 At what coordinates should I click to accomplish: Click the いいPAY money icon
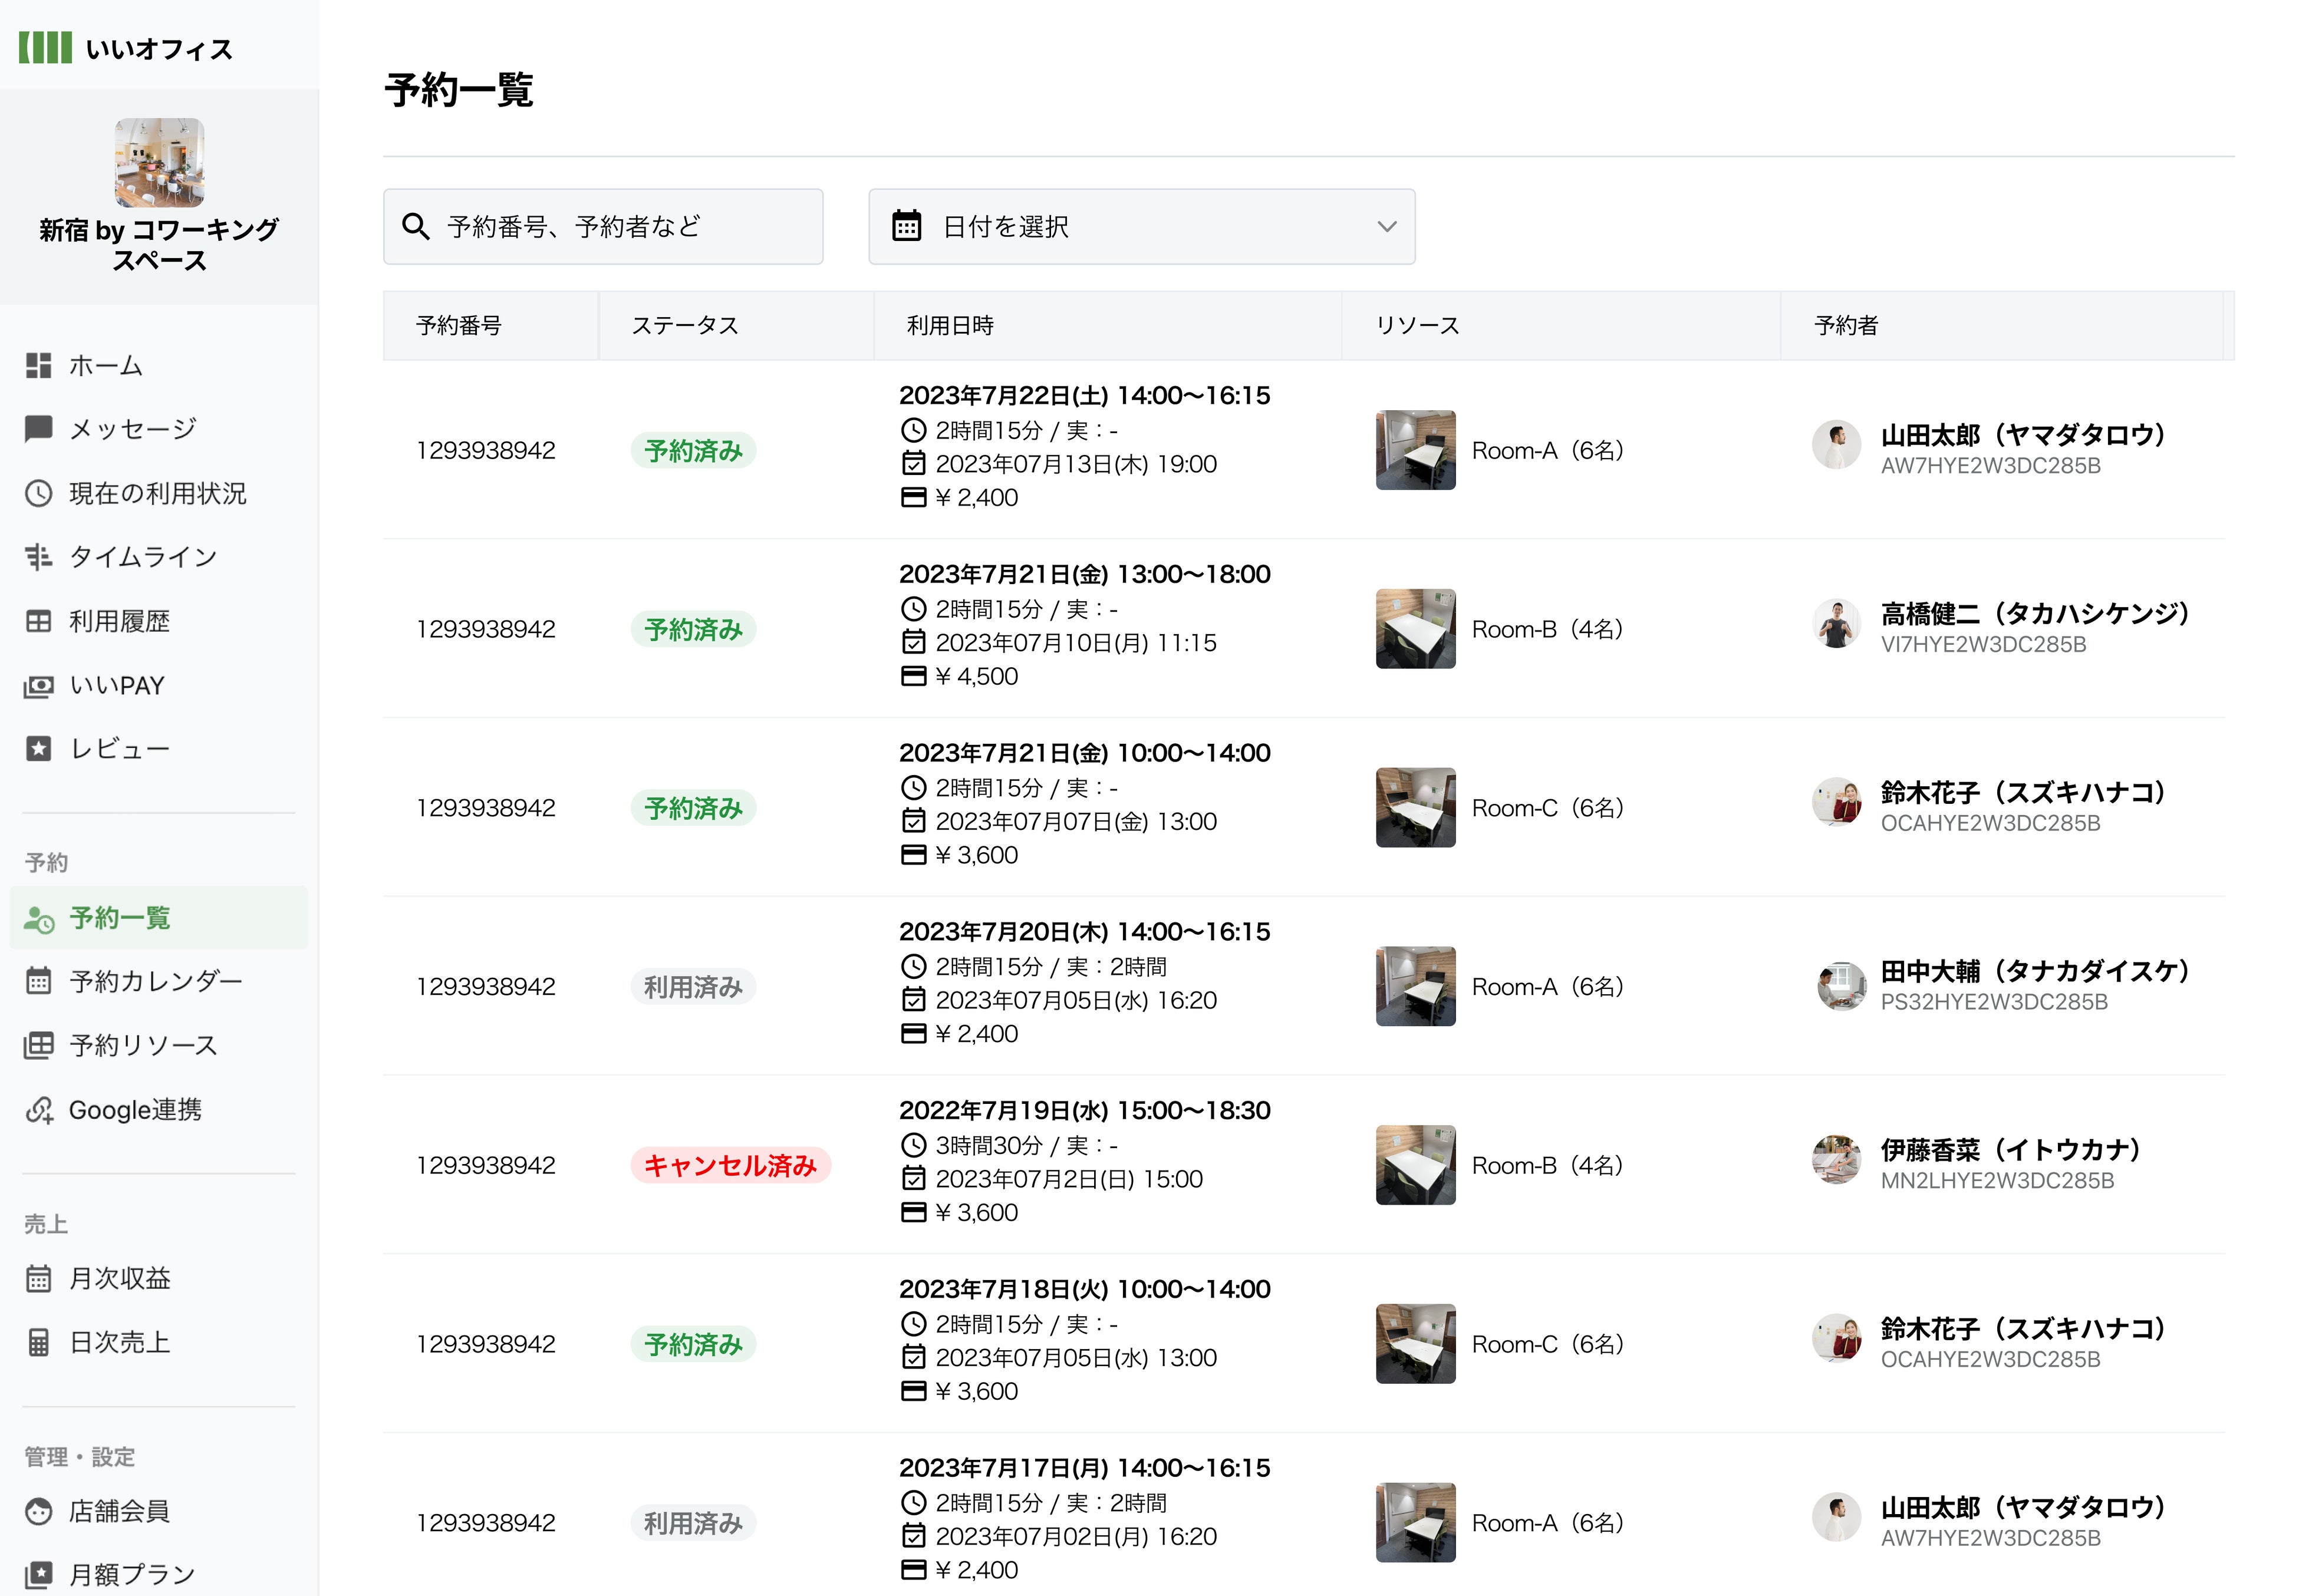tap(38, 686)
